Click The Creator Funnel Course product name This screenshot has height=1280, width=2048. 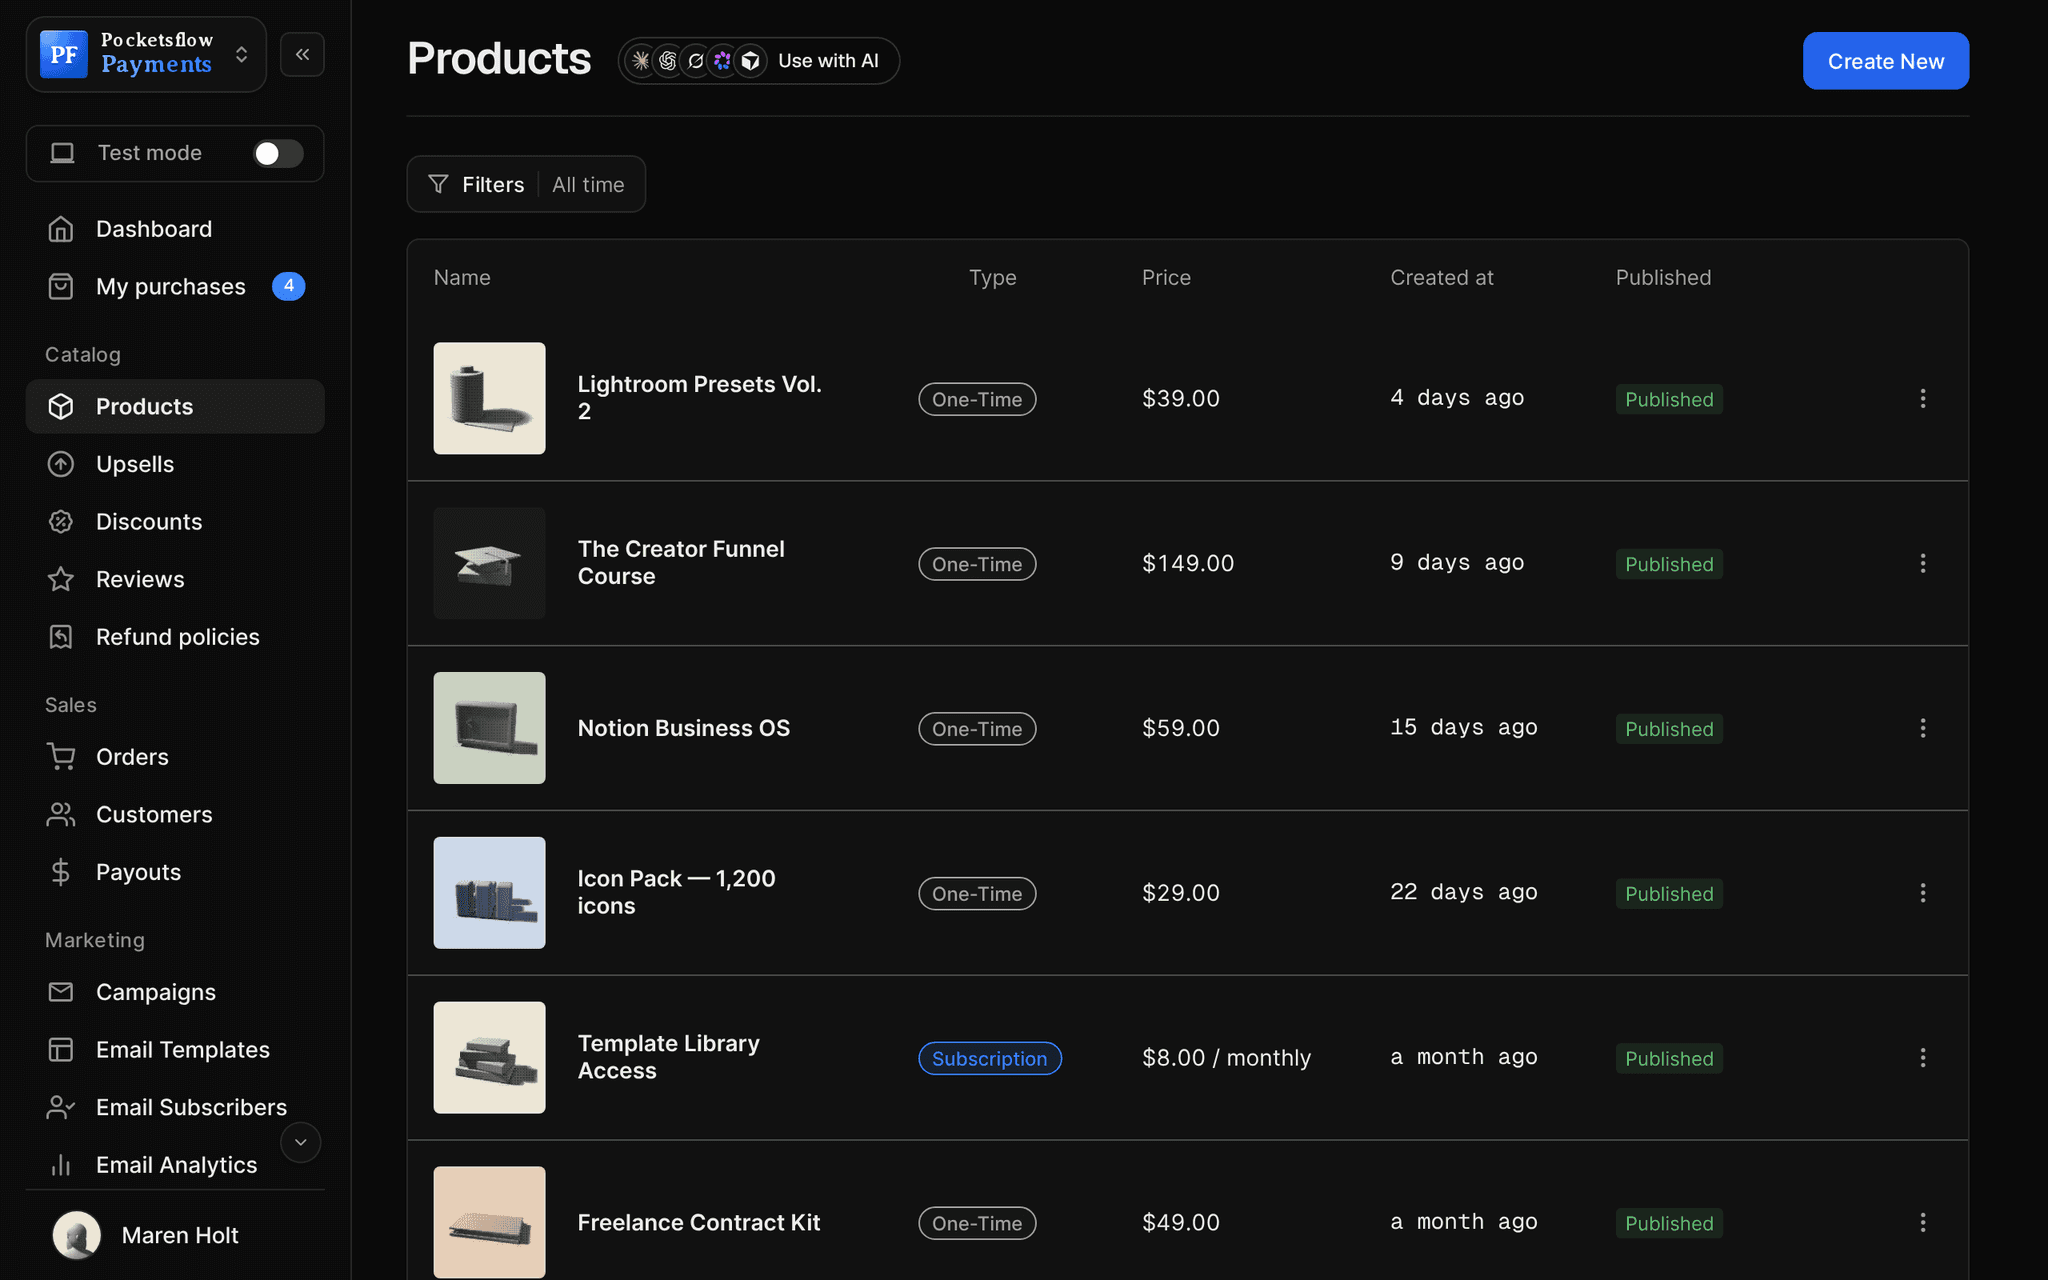pyautogui.click(x=681, y=563)
